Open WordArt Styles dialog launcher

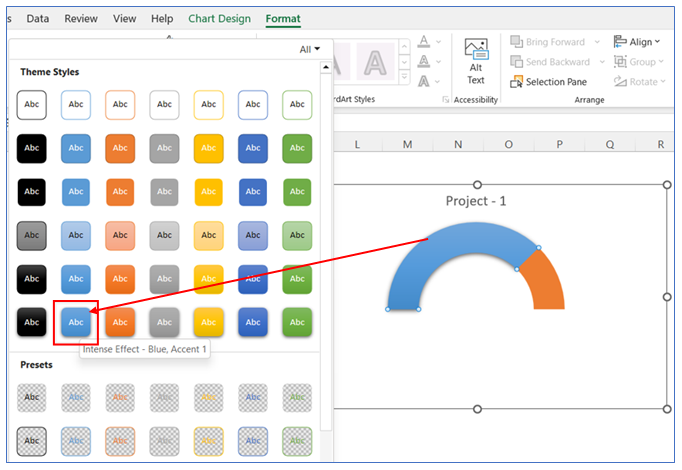446,100
